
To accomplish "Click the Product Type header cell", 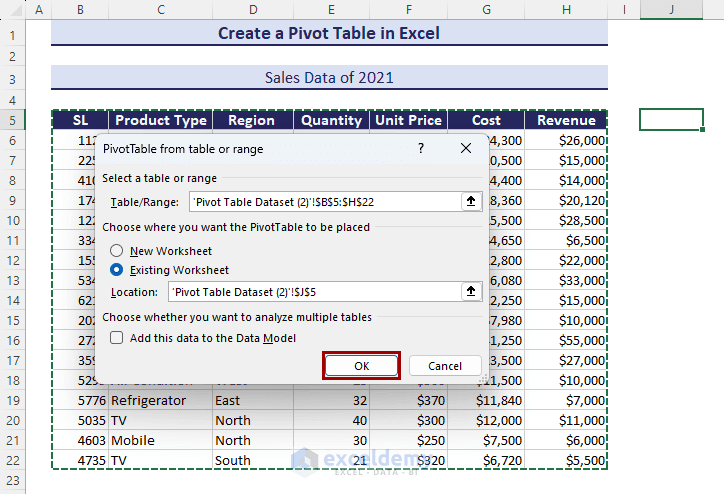I will coord(161,120).
